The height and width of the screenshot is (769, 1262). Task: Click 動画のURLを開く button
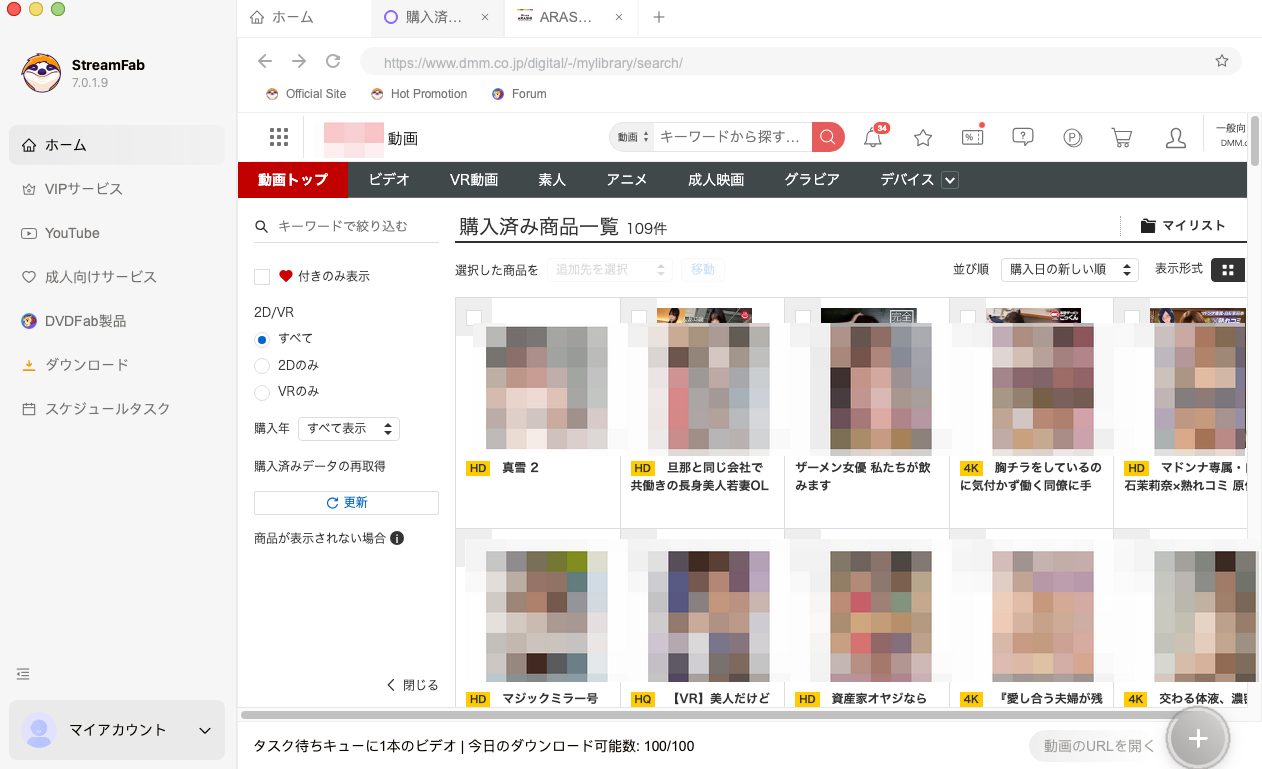point(1099,746)
